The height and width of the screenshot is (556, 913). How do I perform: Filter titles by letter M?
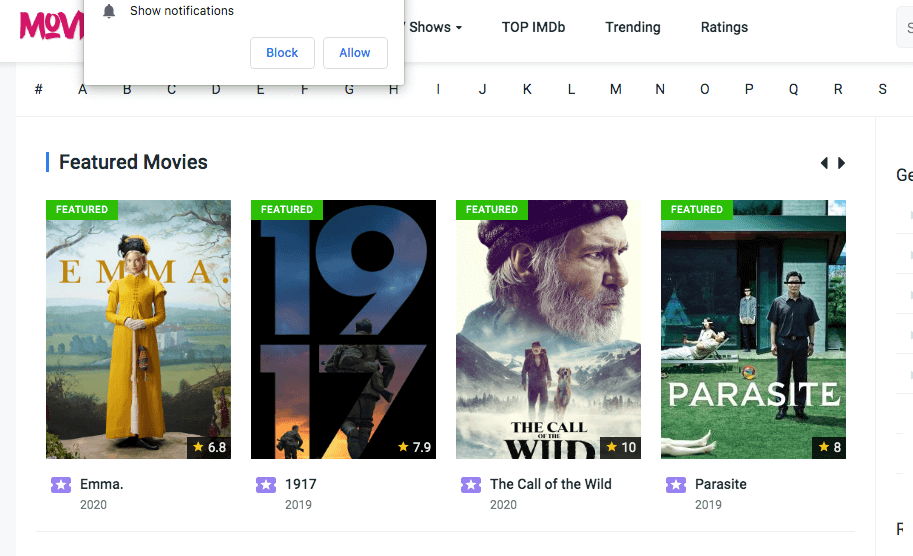click(x=615, y=89)
